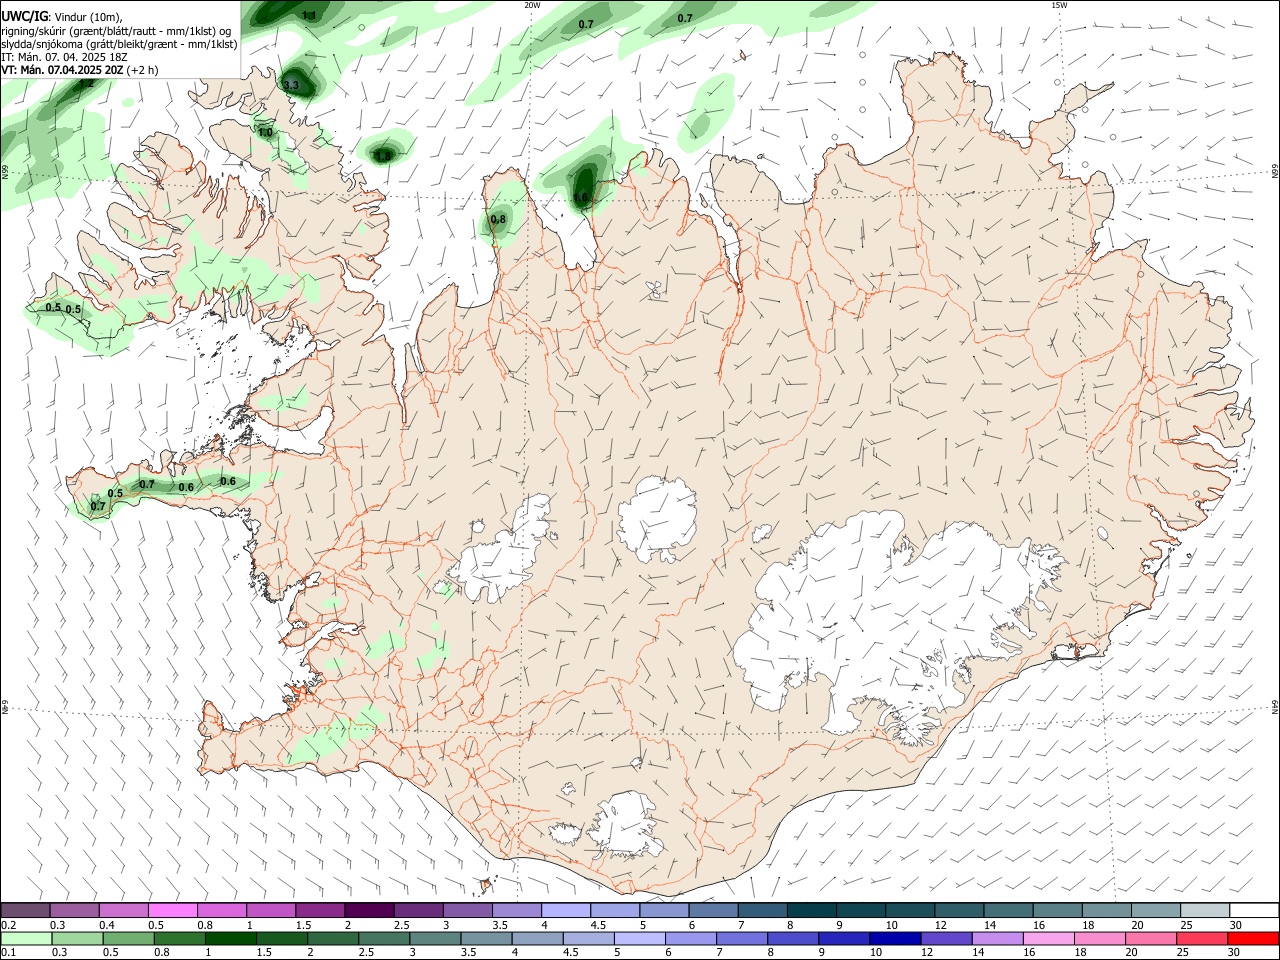
Task: Click the 'VT: Mán. 07.04.2025 20Z' valid time
Action: click(x=62, y=70)
